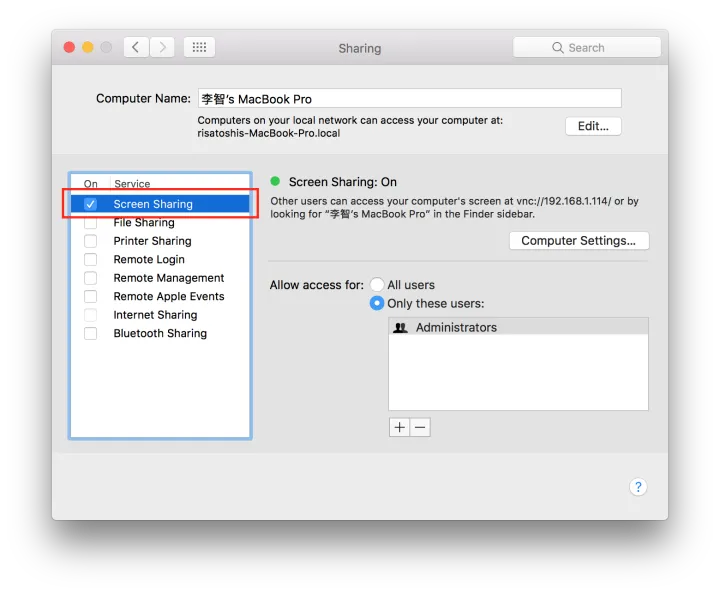This screenshot has height=594, width=720.
Task: Select the Remote Login service label
Action: point(149,259)
